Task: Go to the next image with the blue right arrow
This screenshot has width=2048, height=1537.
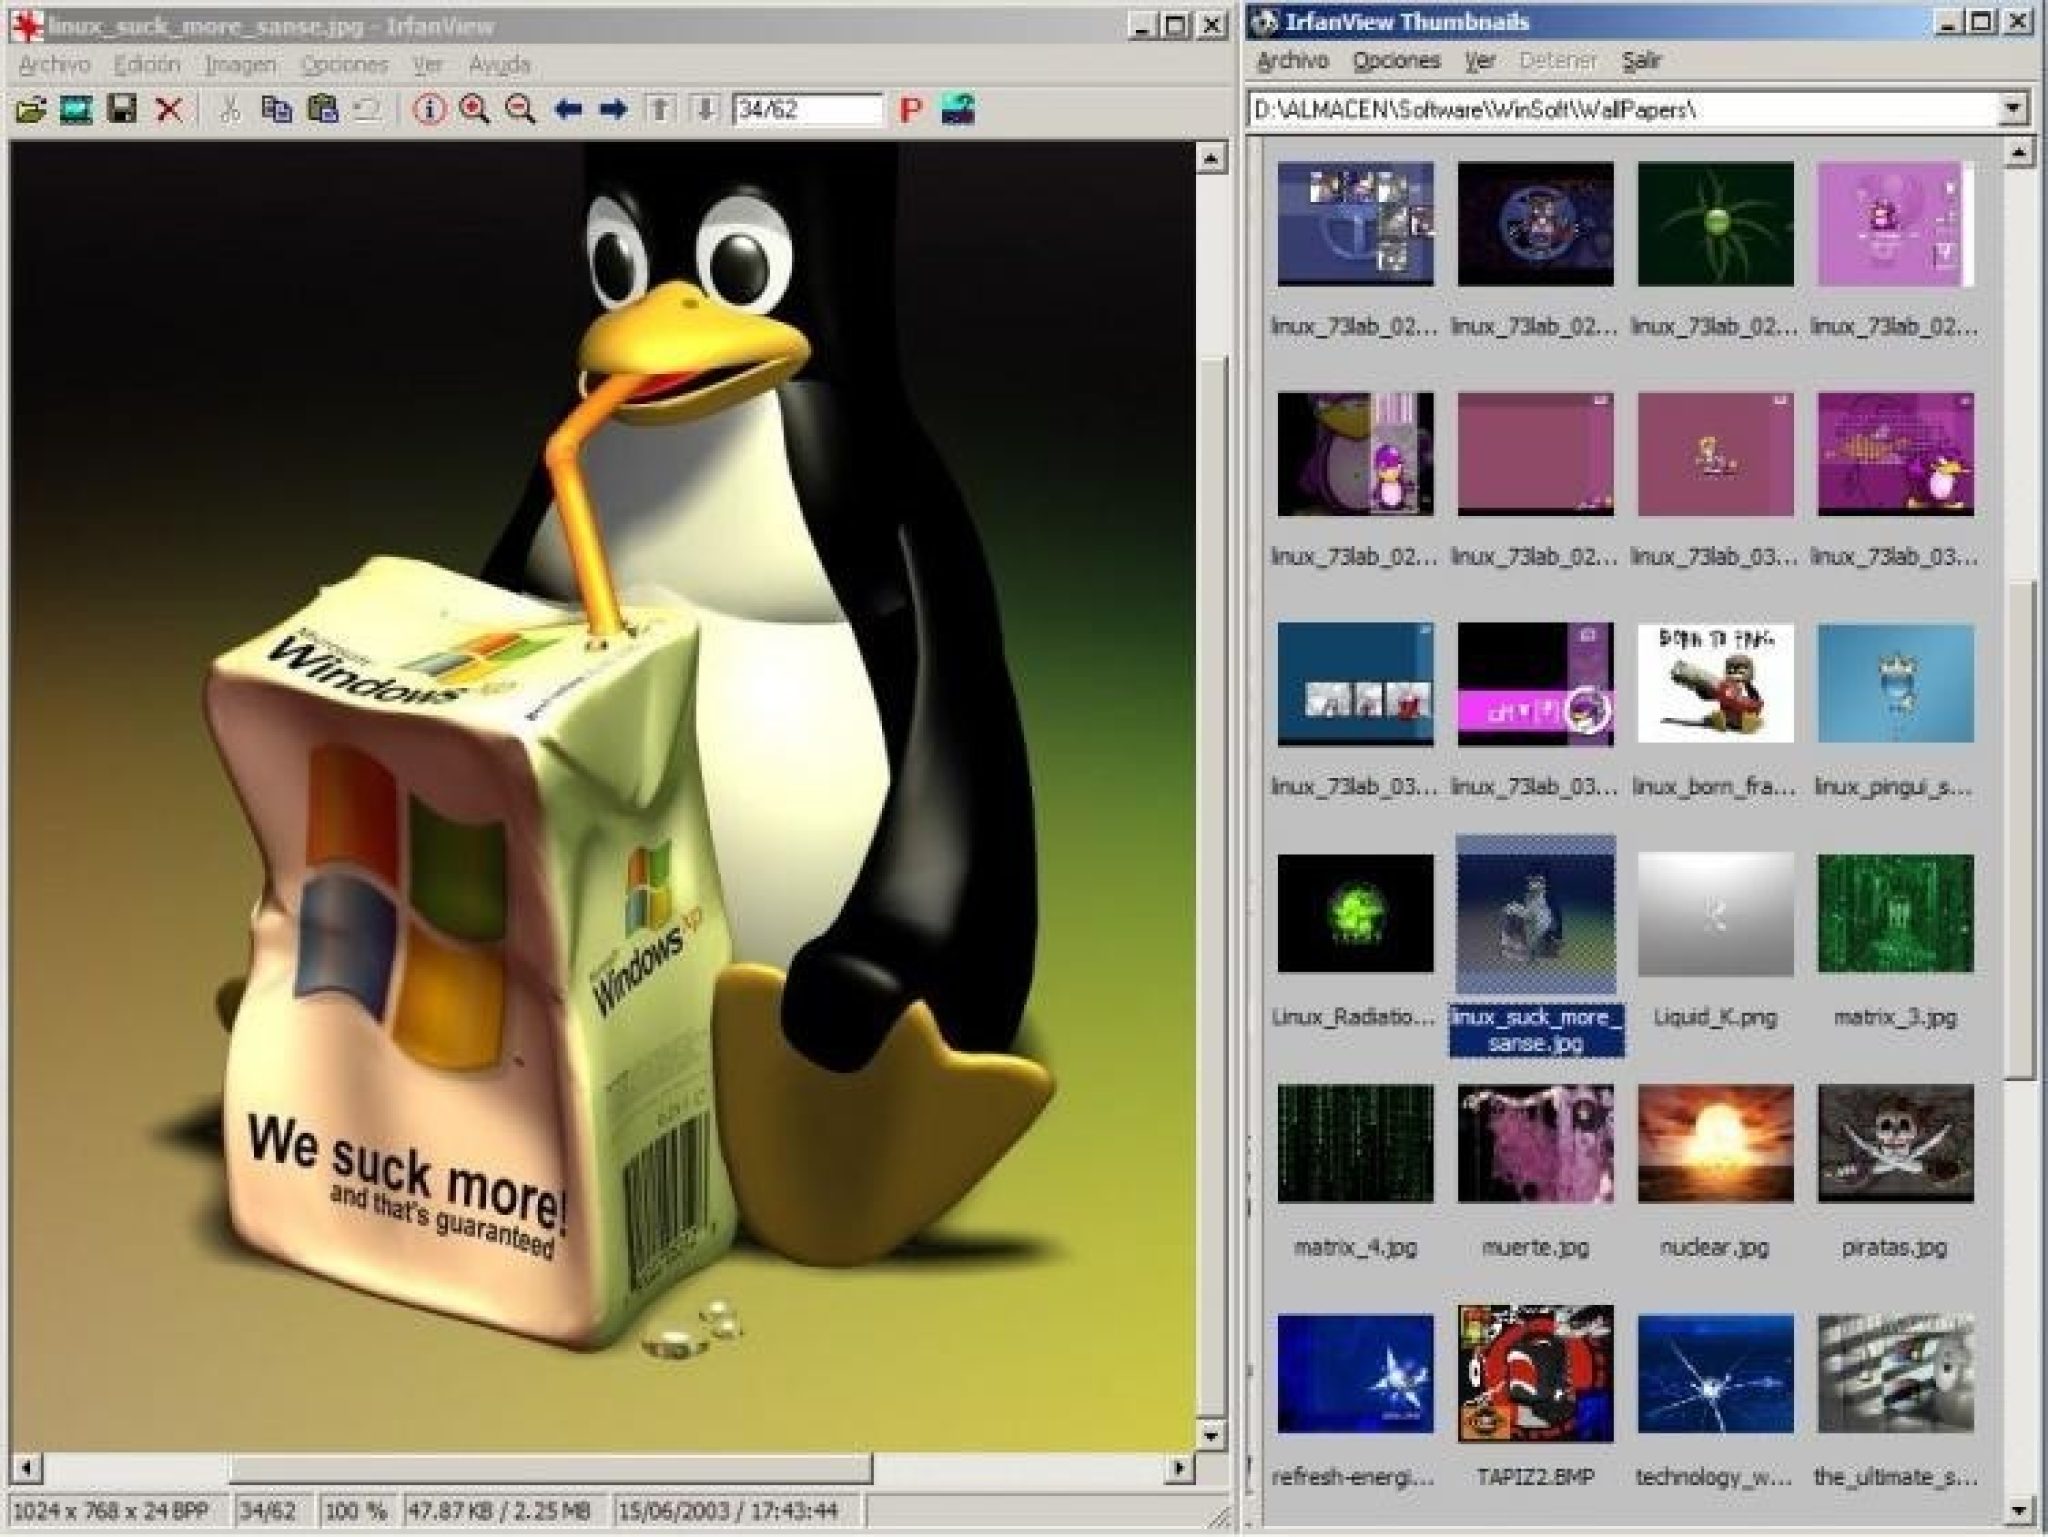Action: pos(612,110)
